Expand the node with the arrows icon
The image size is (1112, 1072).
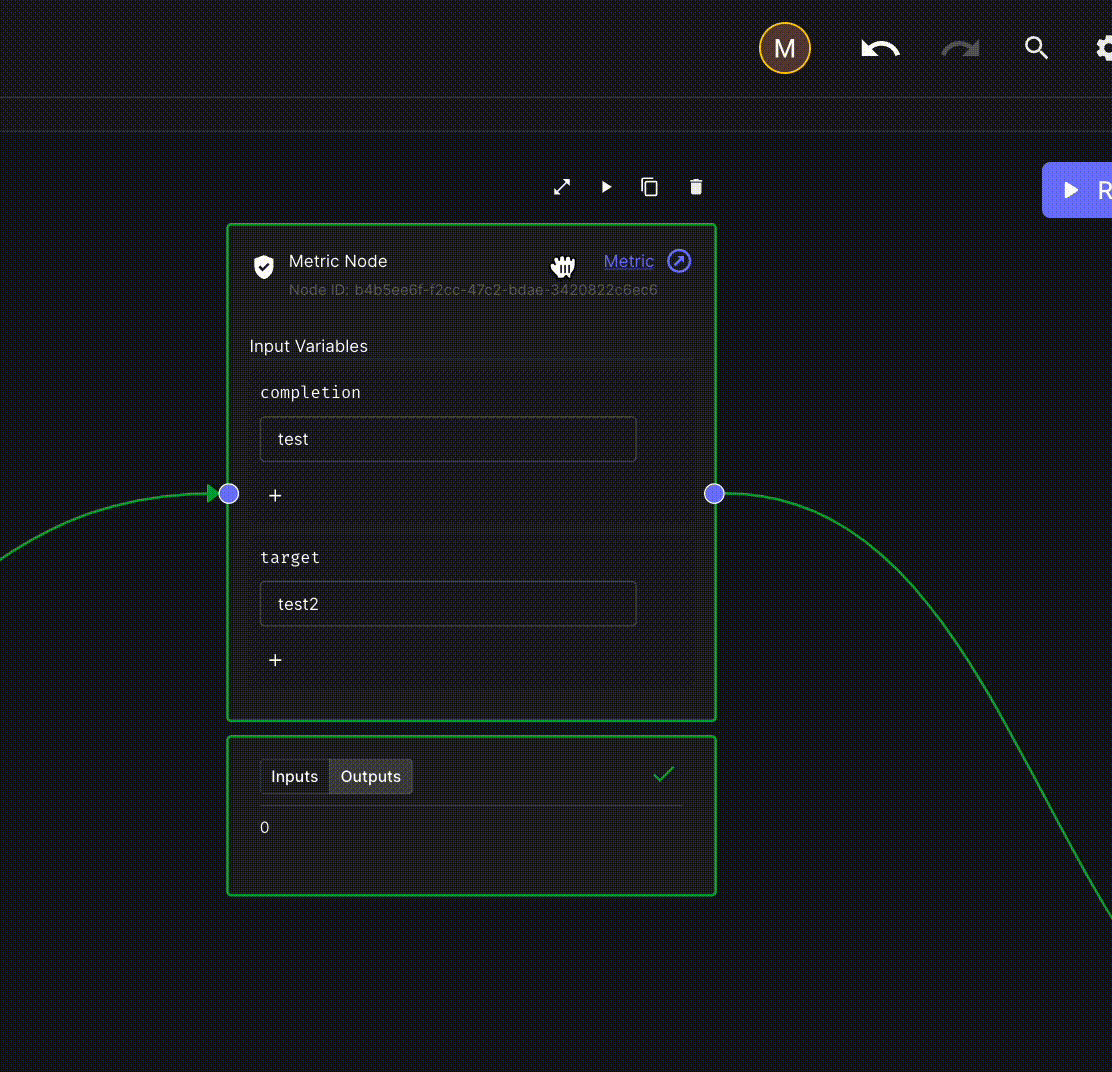tap(562, 187)
